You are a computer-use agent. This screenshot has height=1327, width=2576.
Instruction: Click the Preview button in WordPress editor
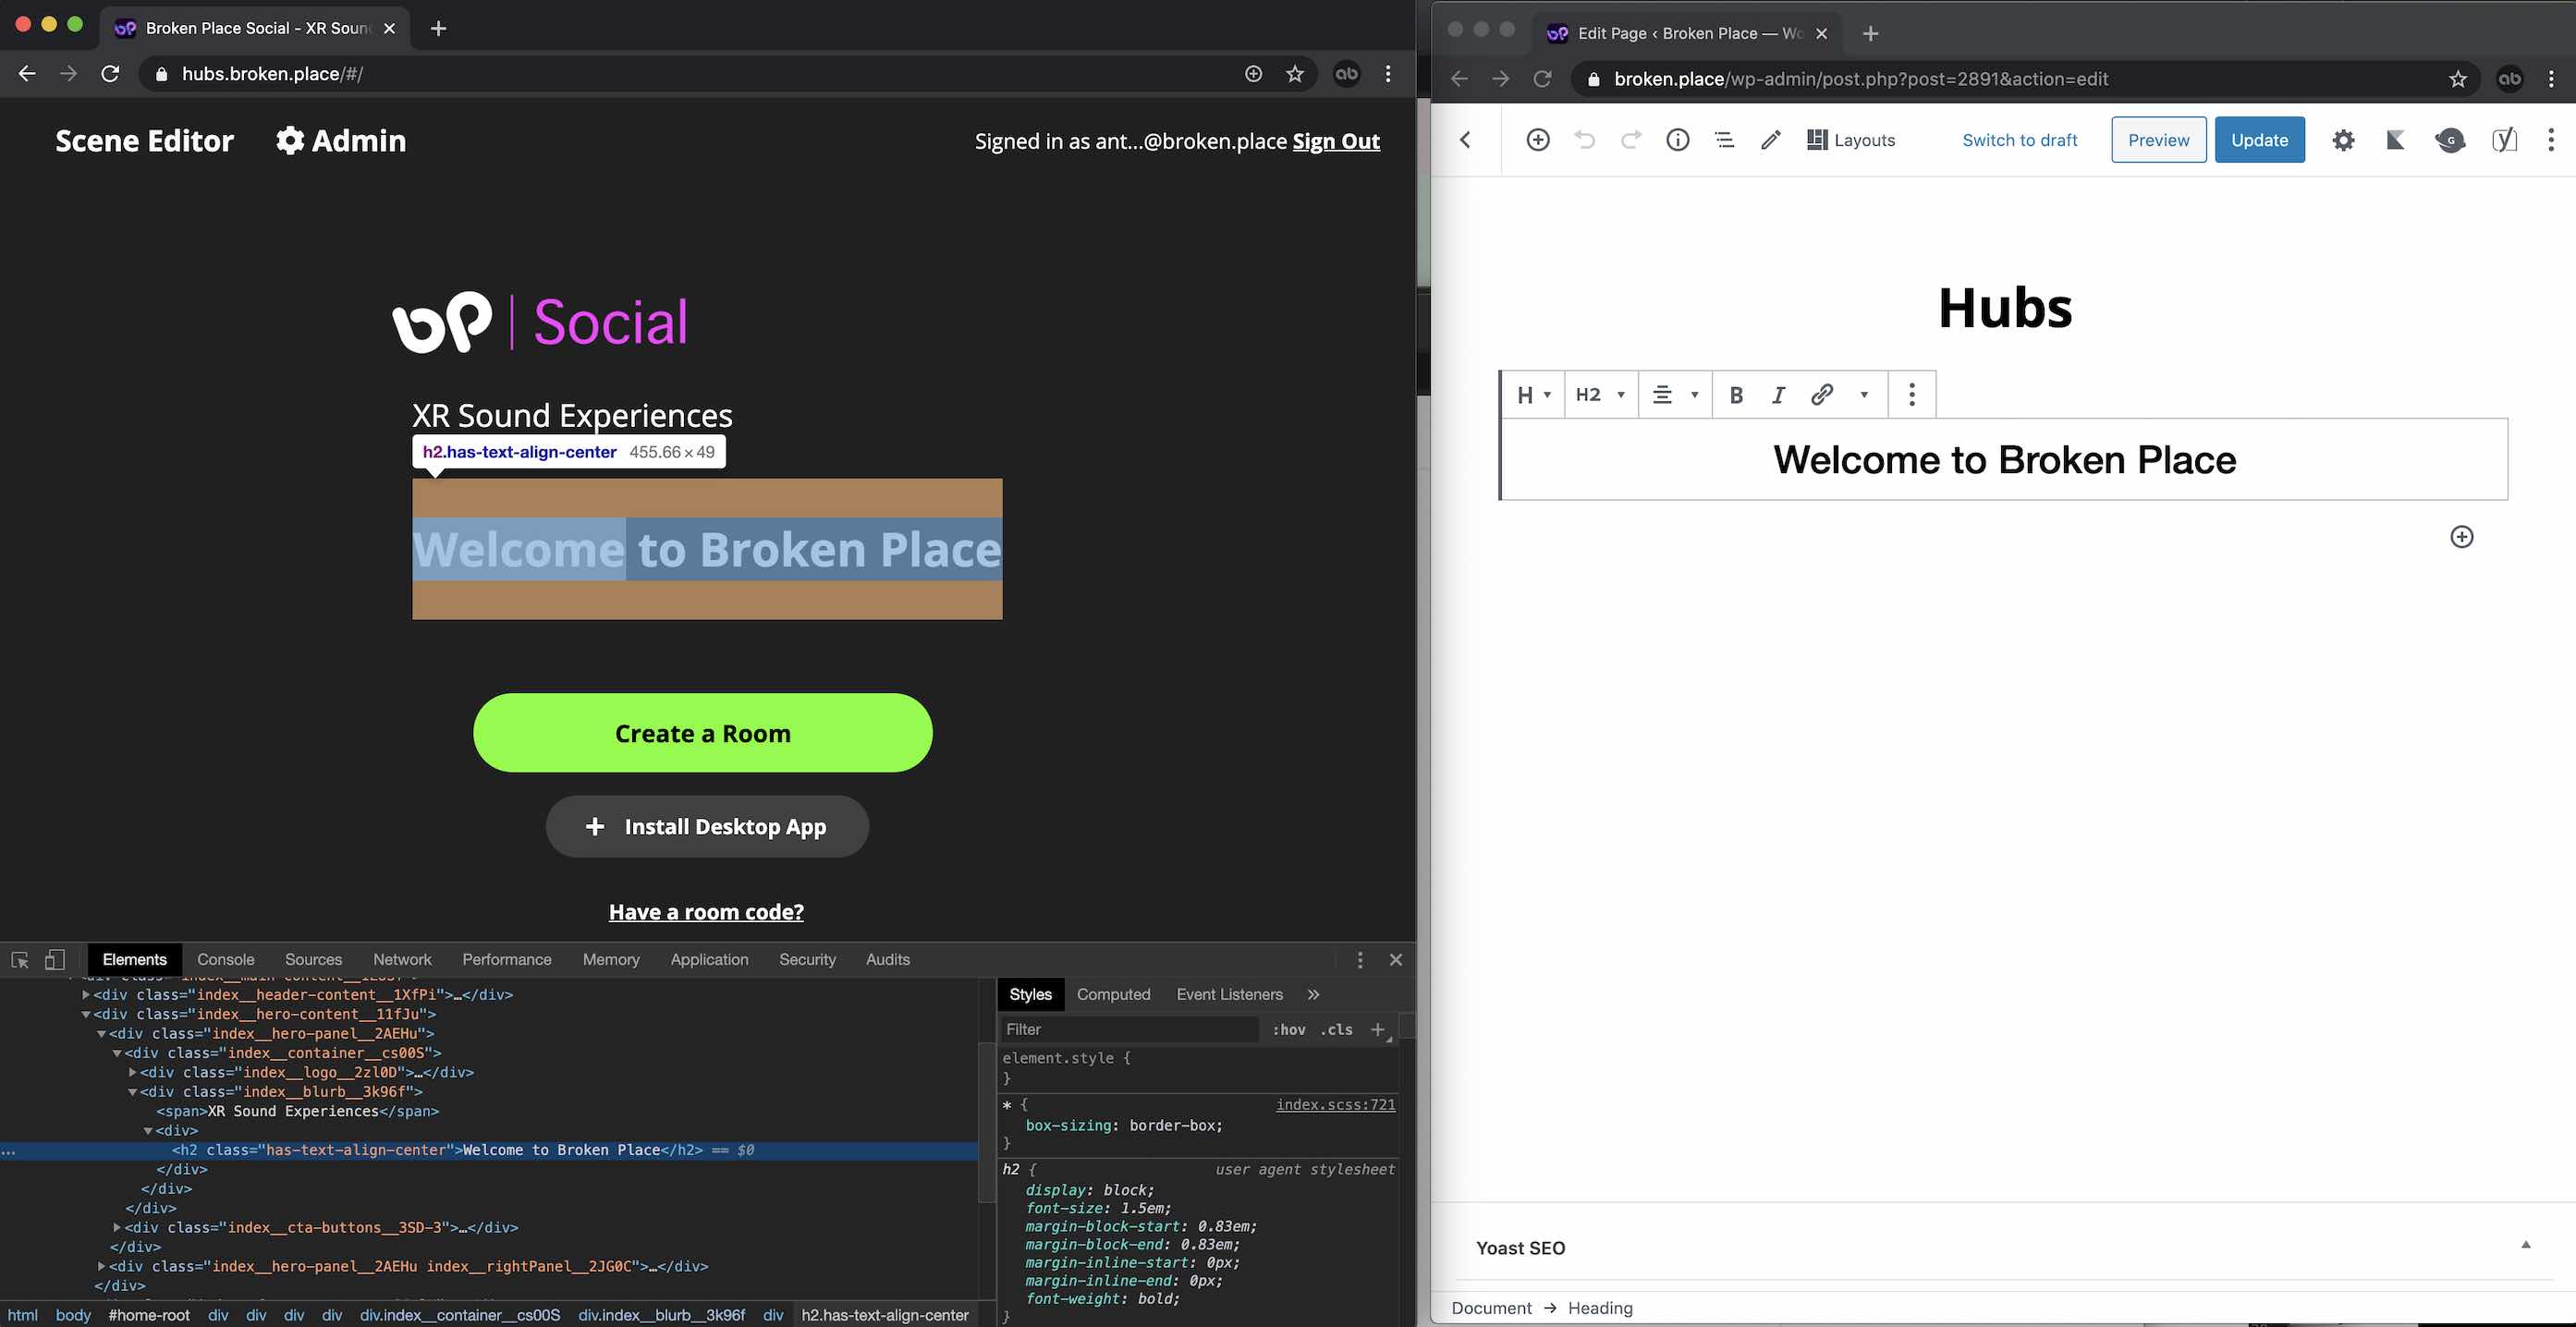click(2158, 139)
